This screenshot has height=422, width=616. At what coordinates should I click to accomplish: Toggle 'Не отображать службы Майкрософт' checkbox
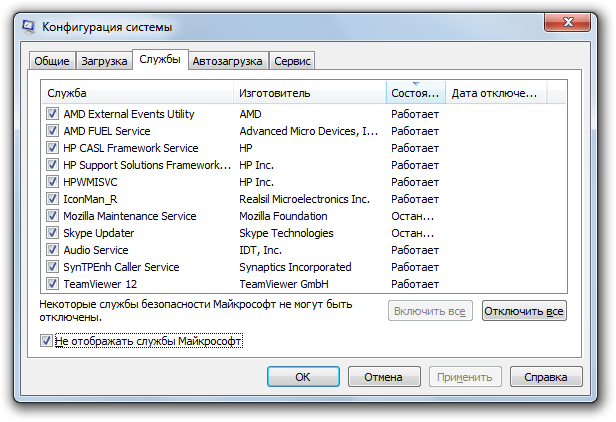click(x=46, y=341)
